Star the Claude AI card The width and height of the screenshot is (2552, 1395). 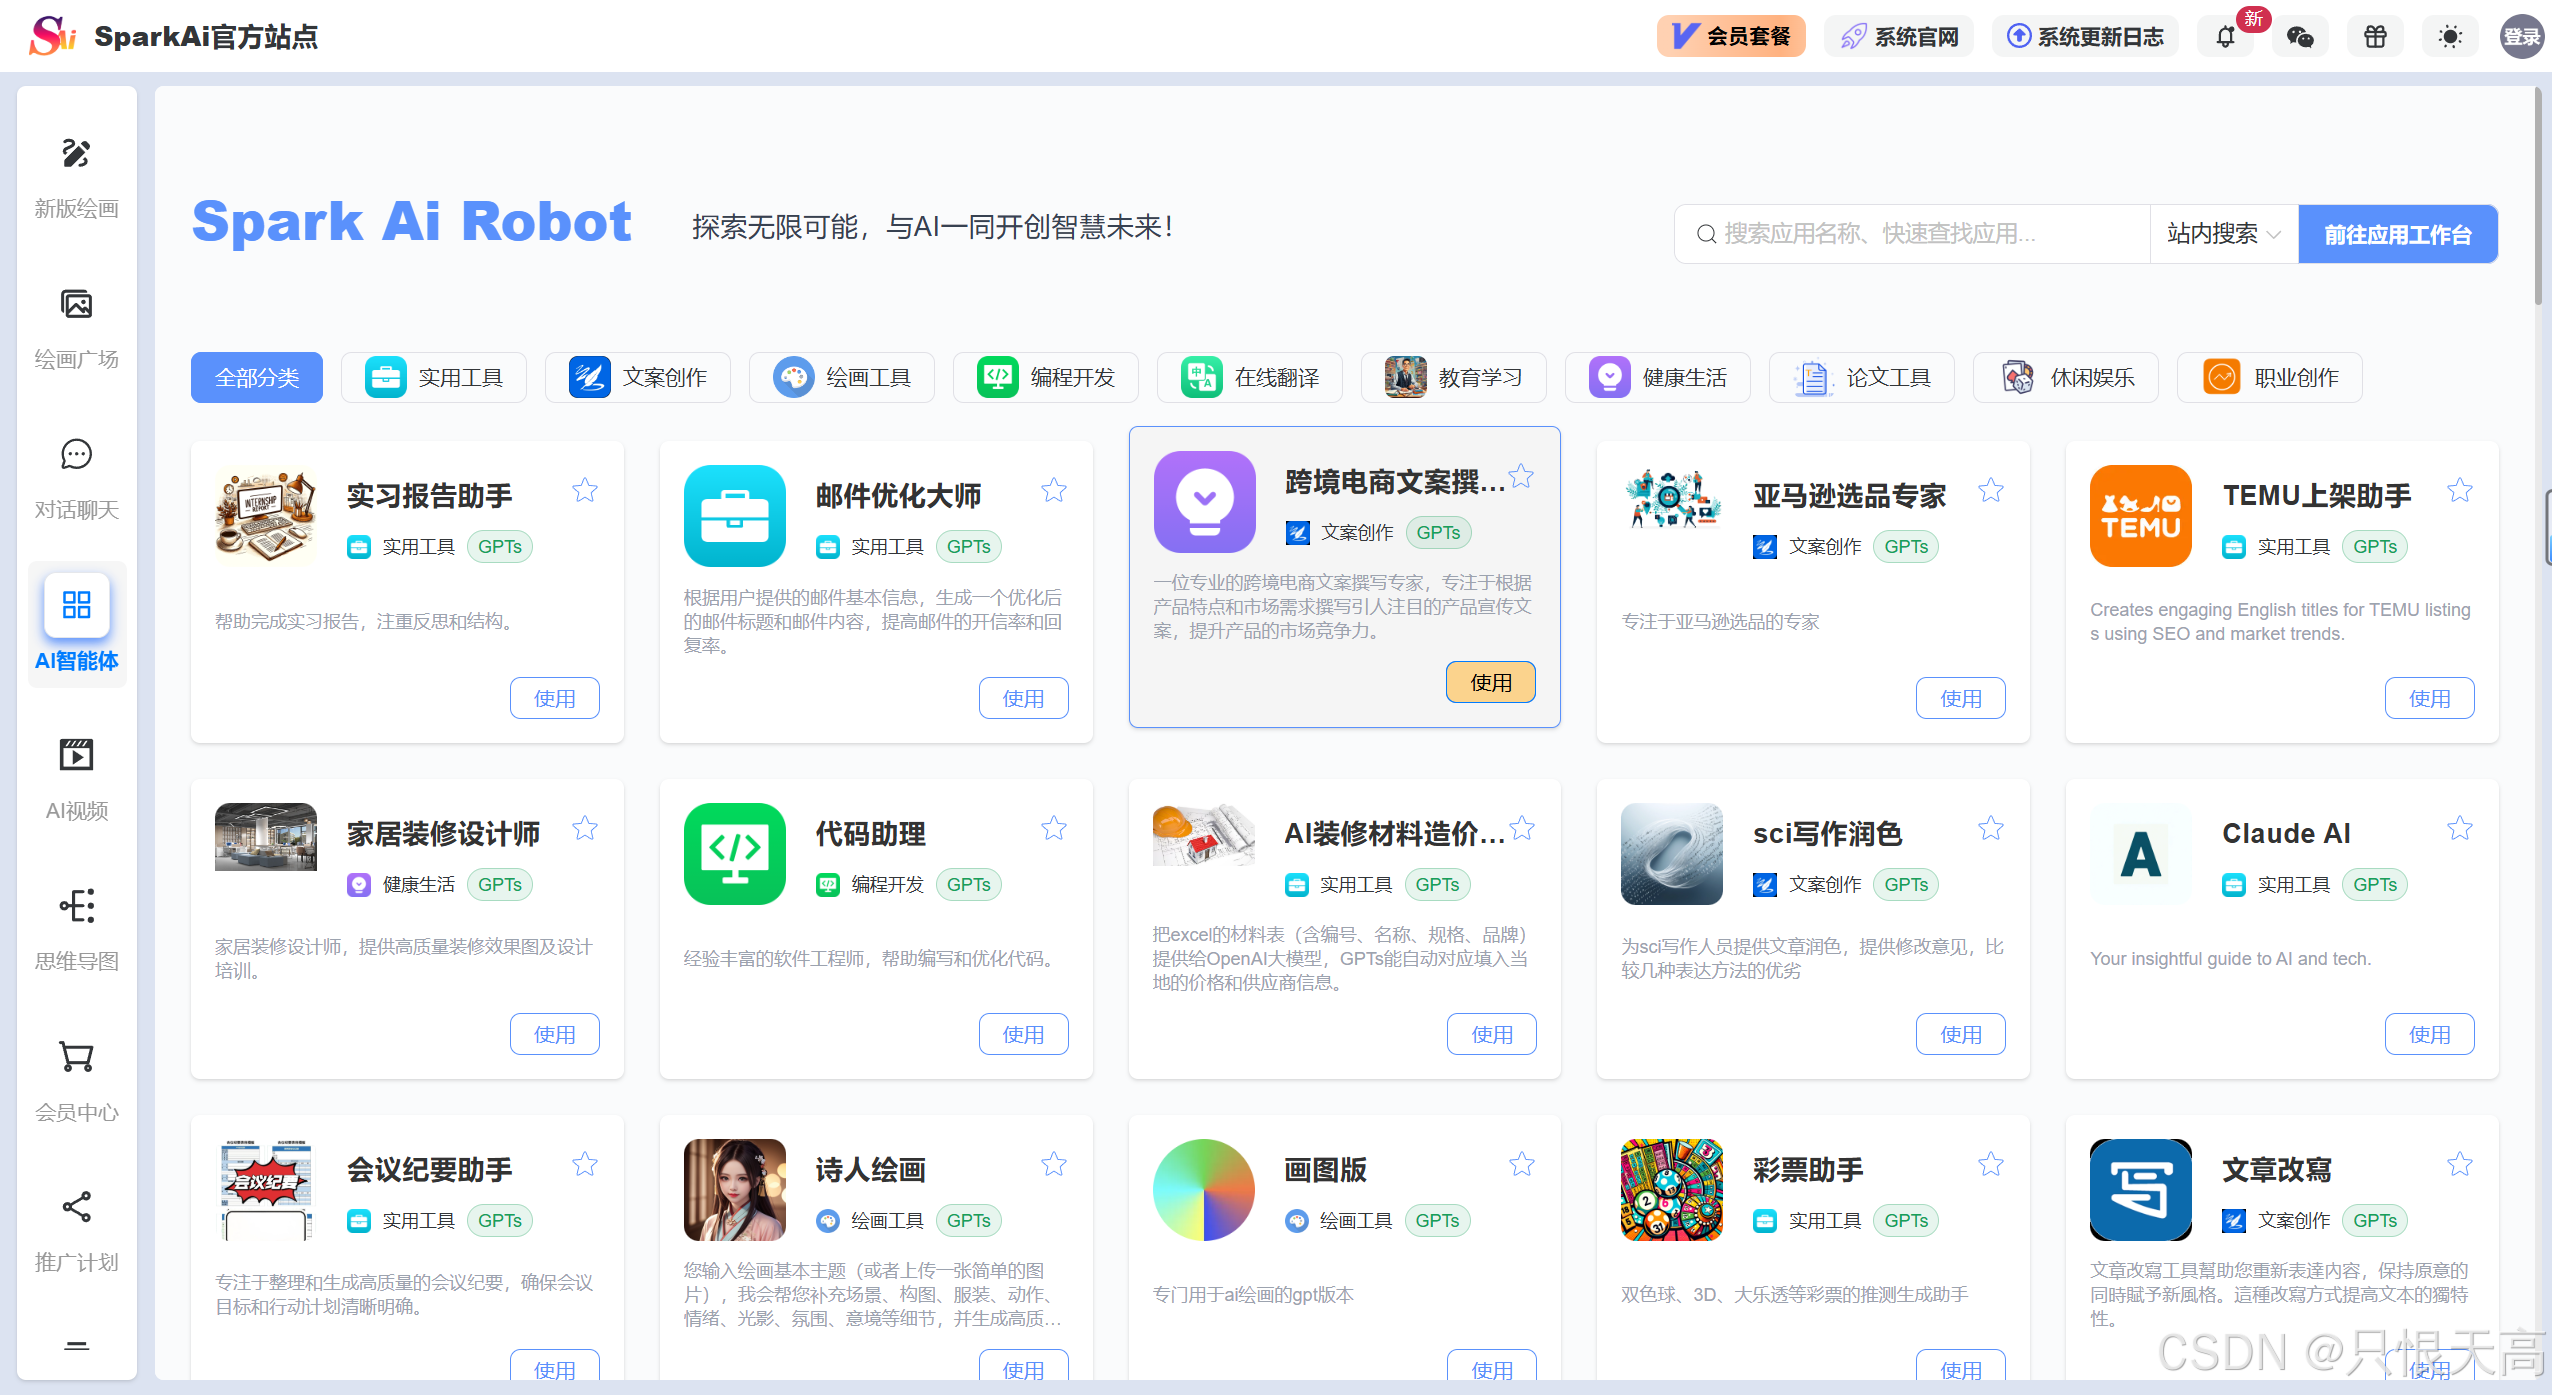[x=2459, y=828]
